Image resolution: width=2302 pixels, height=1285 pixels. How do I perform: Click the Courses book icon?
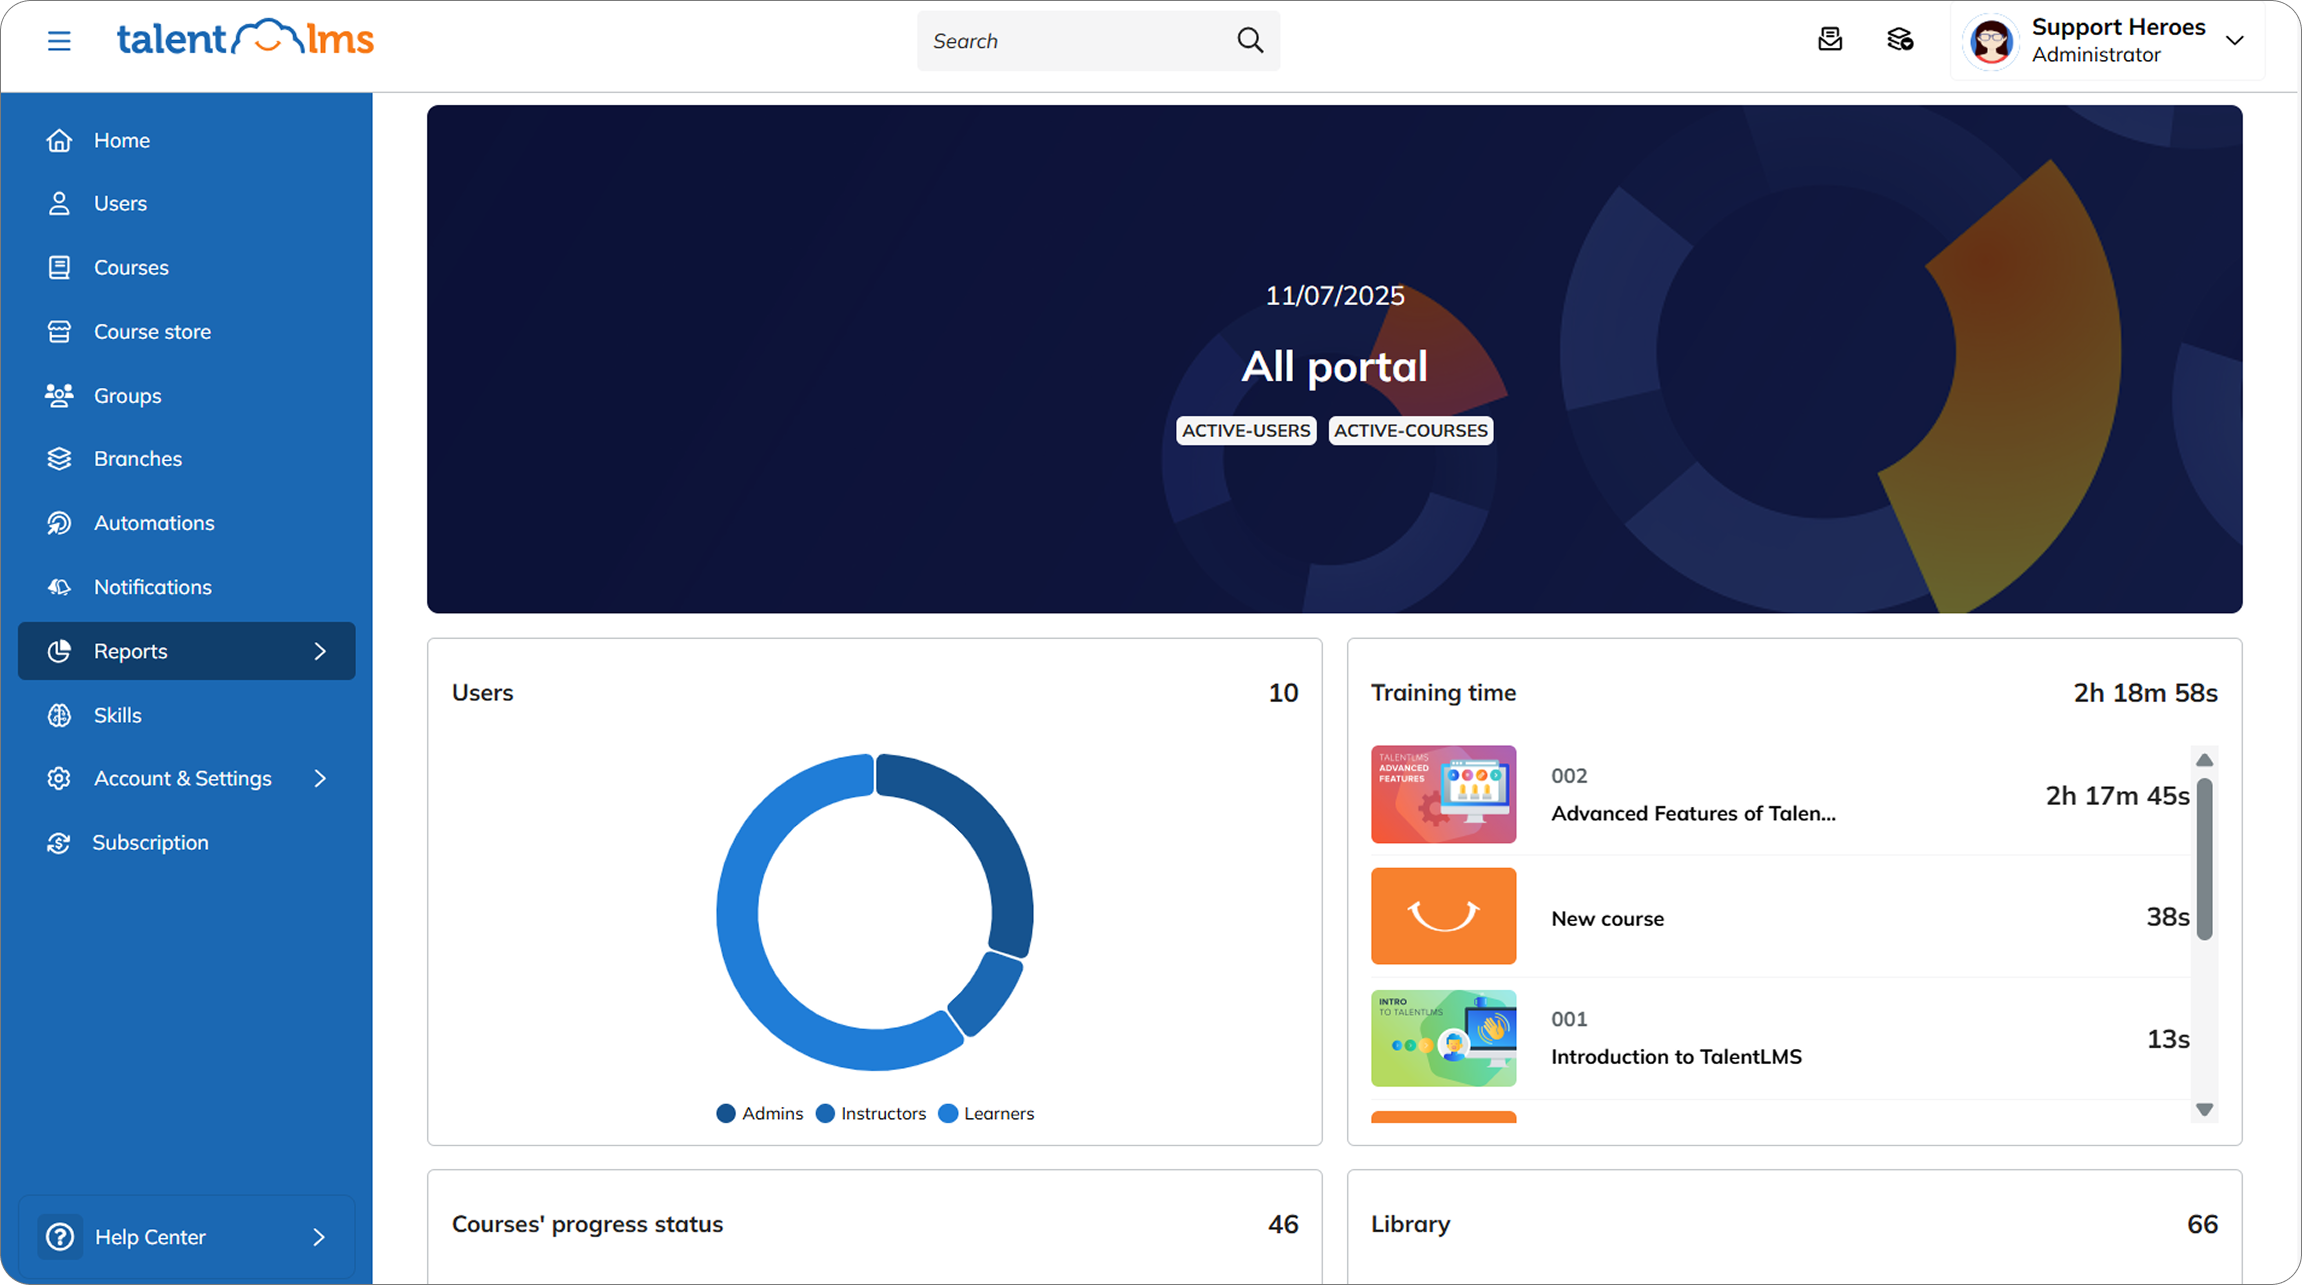(x=59, y=267)
